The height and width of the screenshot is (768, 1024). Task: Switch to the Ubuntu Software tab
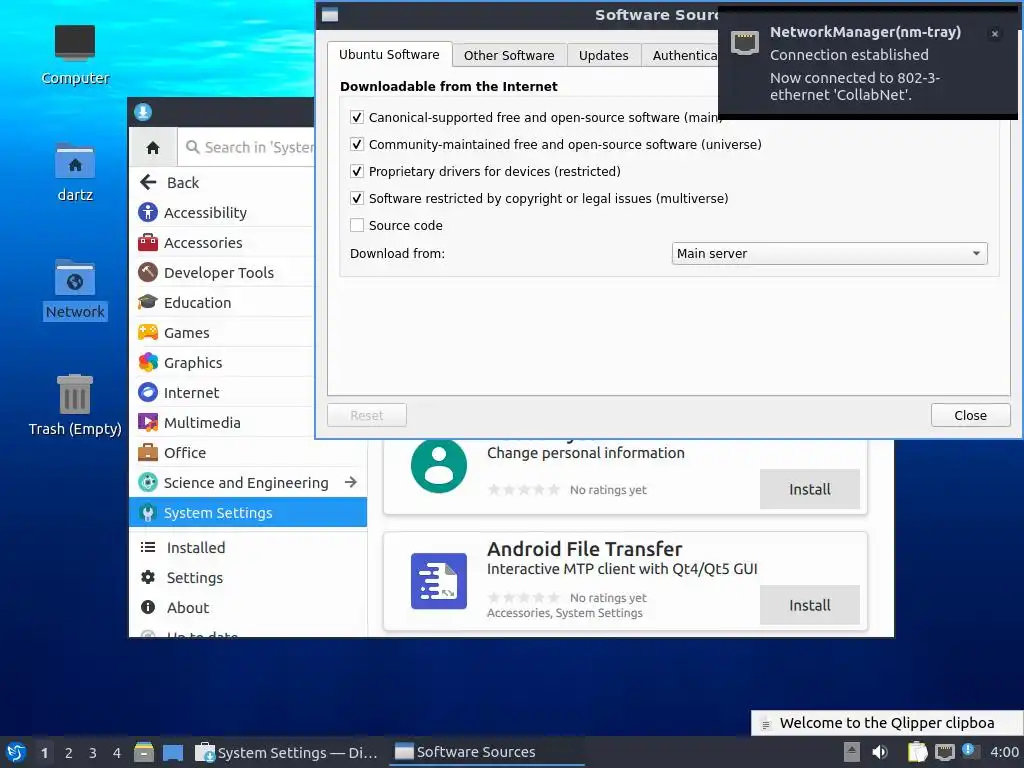tap(389, 55)
